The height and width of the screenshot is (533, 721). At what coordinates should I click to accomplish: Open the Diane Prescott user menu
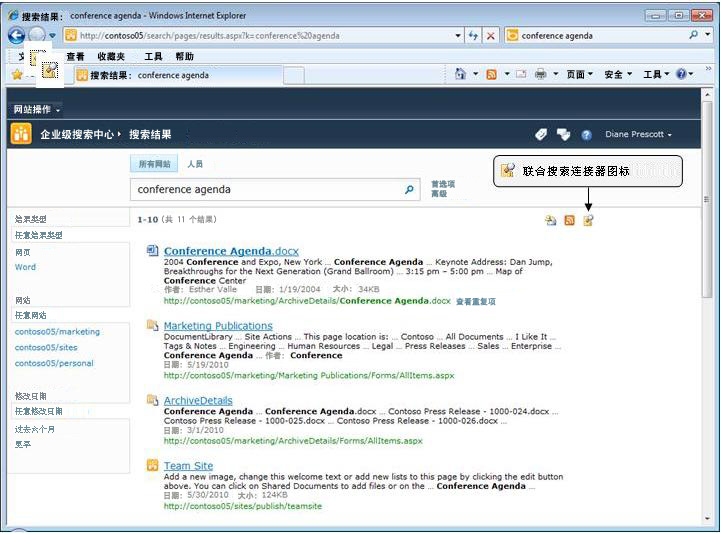point(638,134)
